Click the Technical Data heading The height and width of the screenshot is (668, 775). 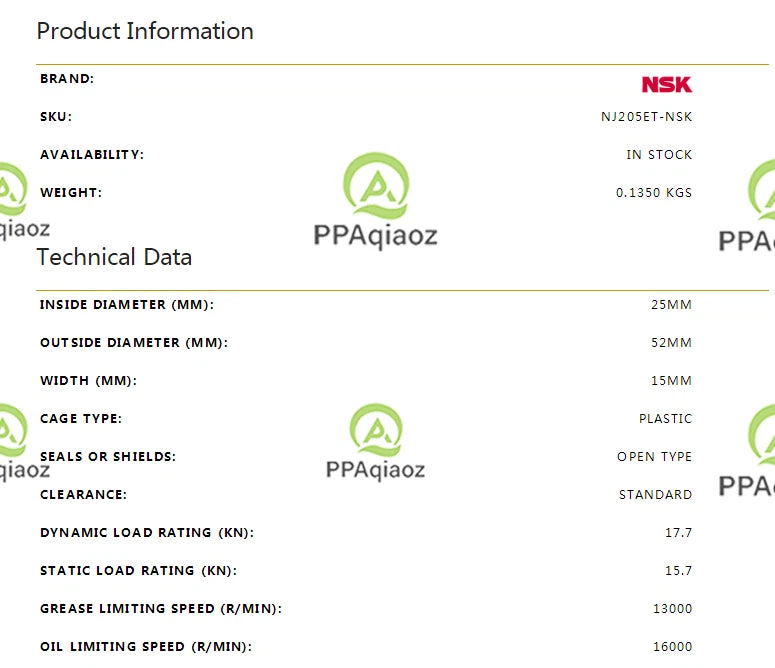(x=114, y=257)
